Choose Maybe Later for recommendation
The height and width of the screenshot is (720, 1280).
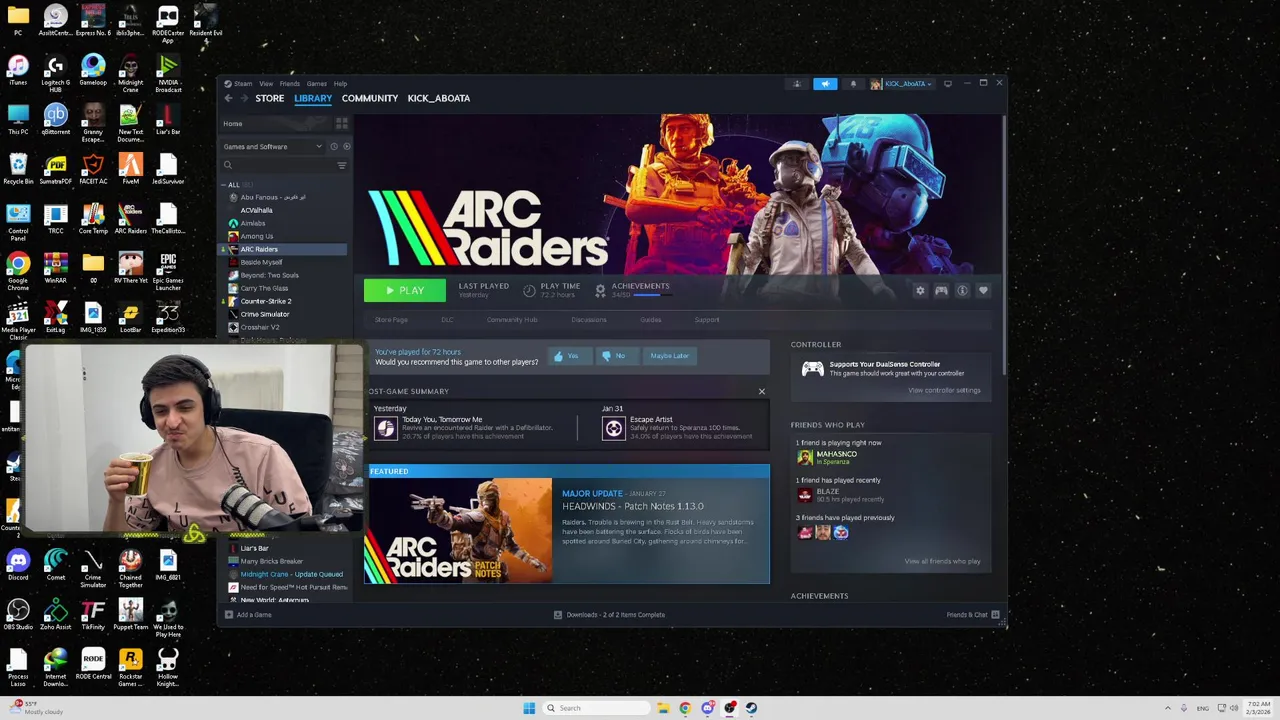click(x=669, y=356)
